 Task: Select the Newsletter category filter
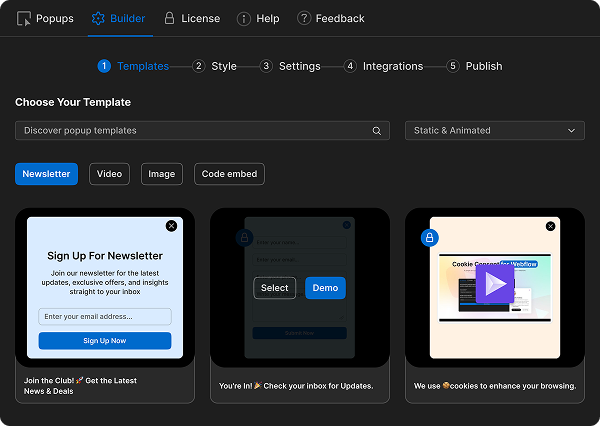tap(46, 174)
